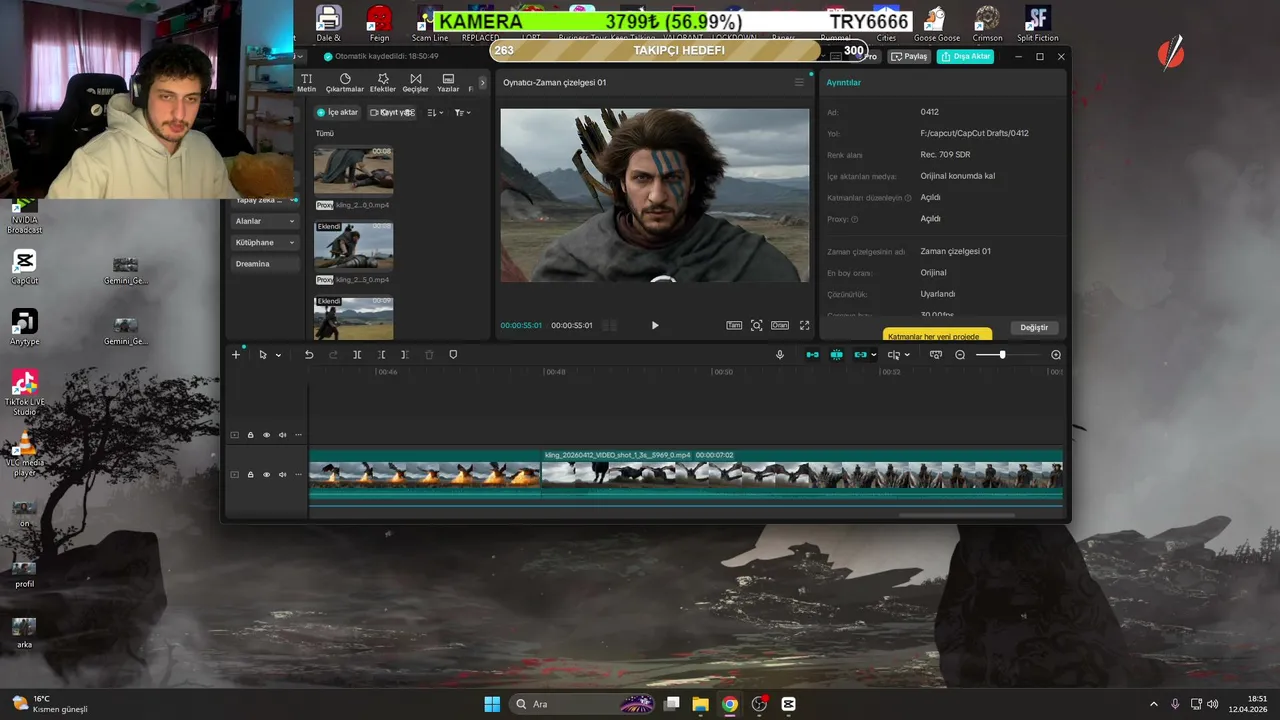Open fullscreen preview mode

click(x=804, y=325)
